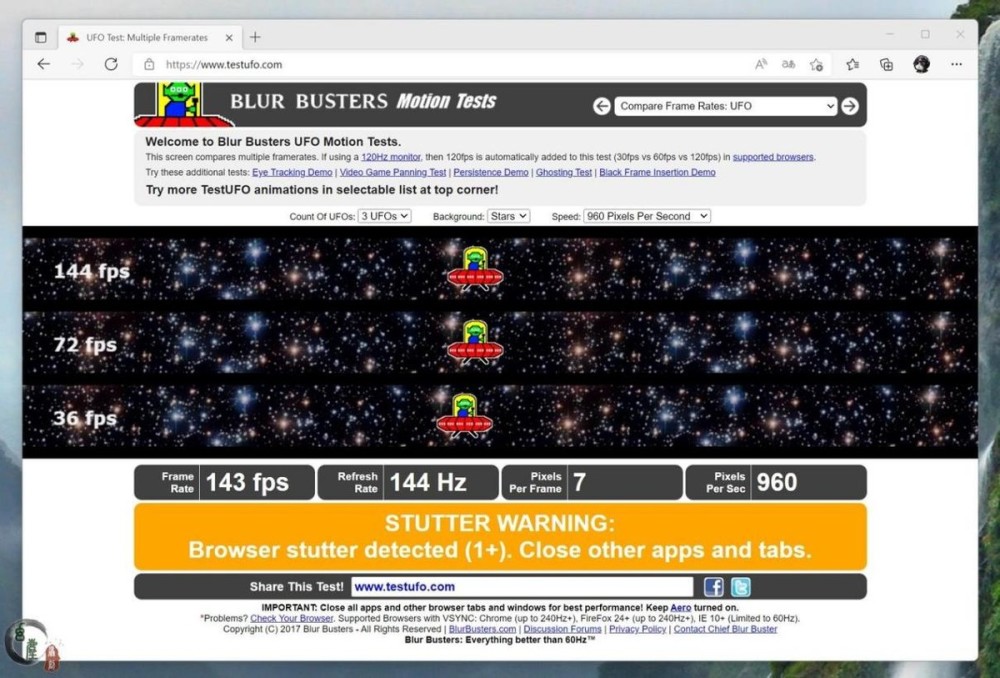Open the Persistence Demo link
The image size is (1000, 678).
491,172
